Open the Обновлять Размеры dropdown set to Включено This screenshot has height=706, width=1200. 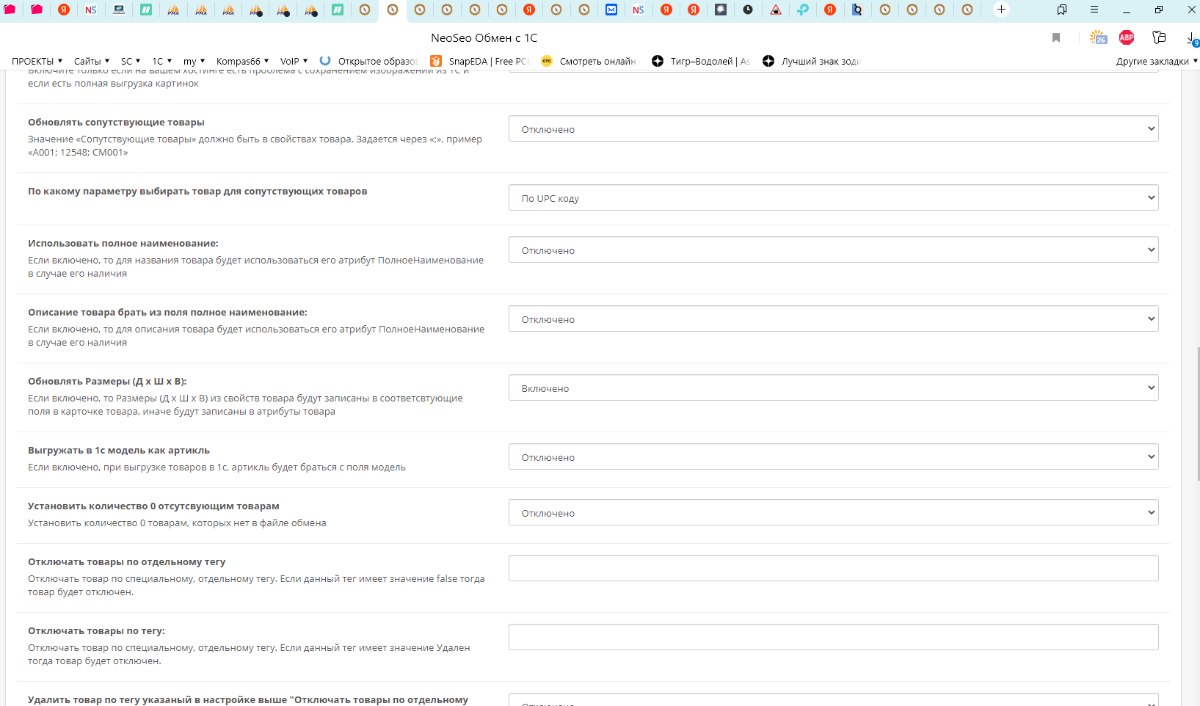tap(833, 388)
